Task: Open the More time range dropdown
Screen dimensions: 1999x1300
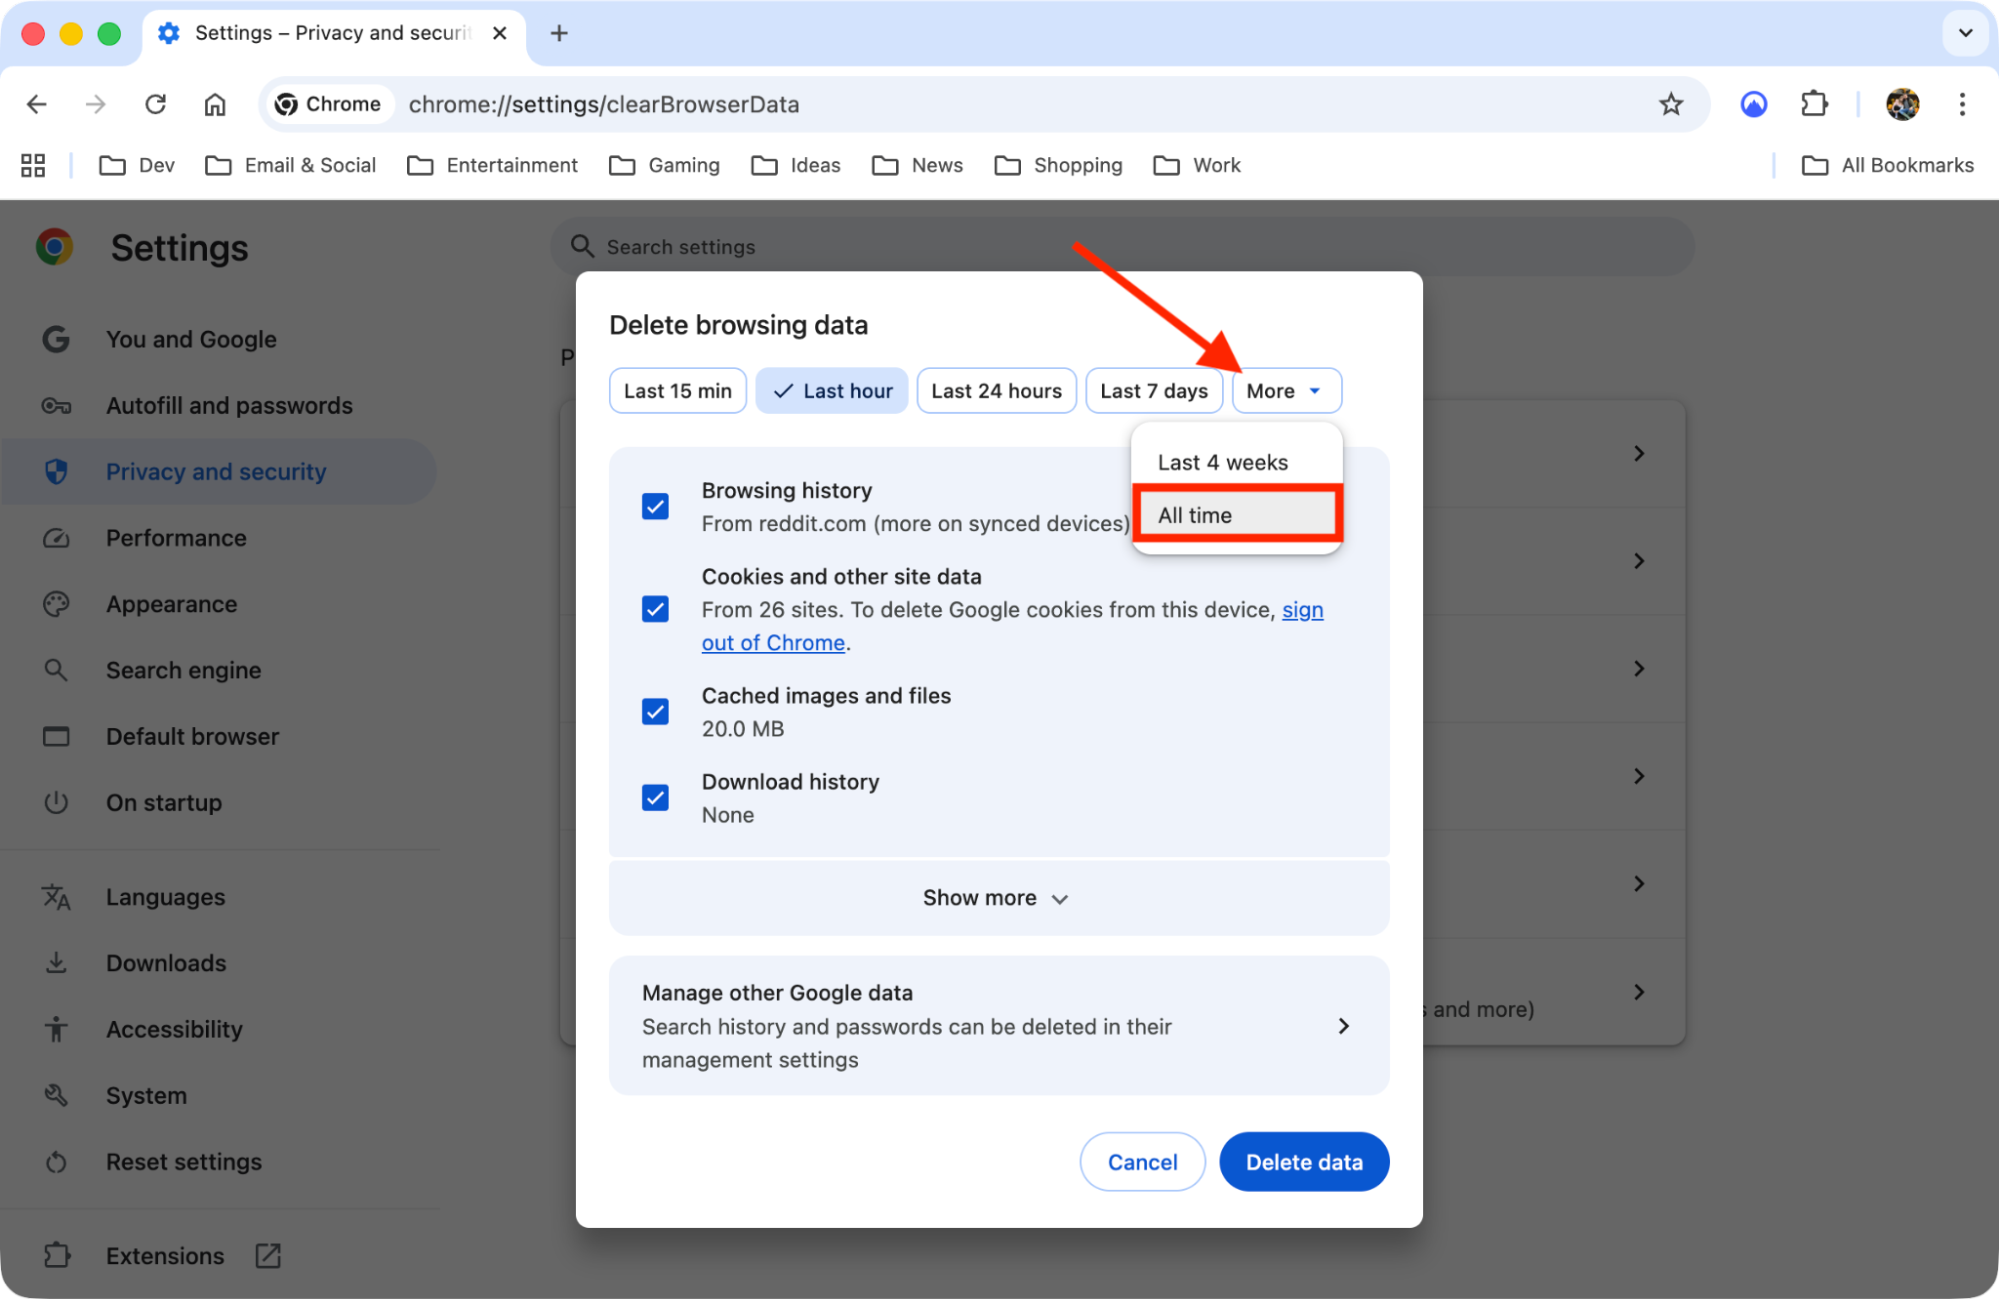Action: pos(1286,390)
